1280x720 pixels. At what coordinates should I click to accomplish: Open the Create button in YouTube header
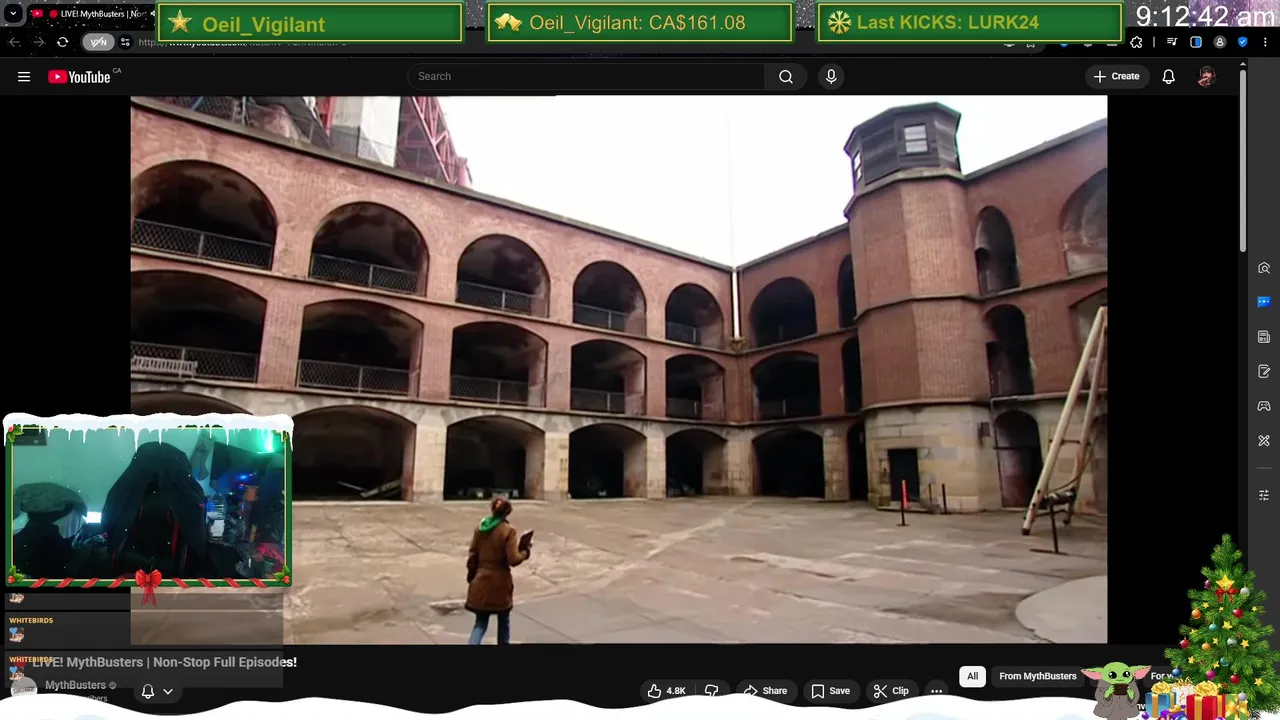click(1116, 76)
